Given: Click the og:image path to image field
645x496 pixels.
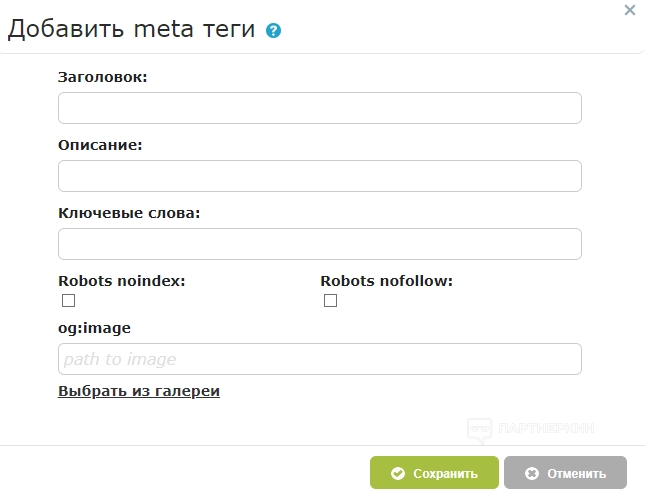Looking at the screenshot, I should (320, 359).
